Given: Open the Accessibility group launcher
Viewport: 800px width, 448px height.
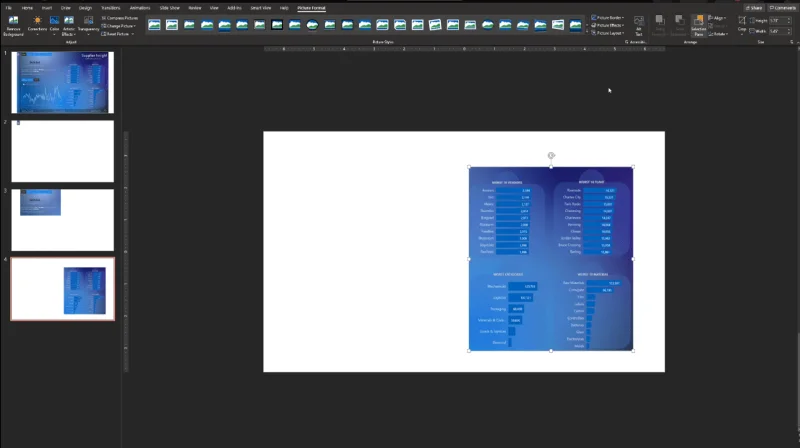Looking at the screenshot, I should (627, 42).
